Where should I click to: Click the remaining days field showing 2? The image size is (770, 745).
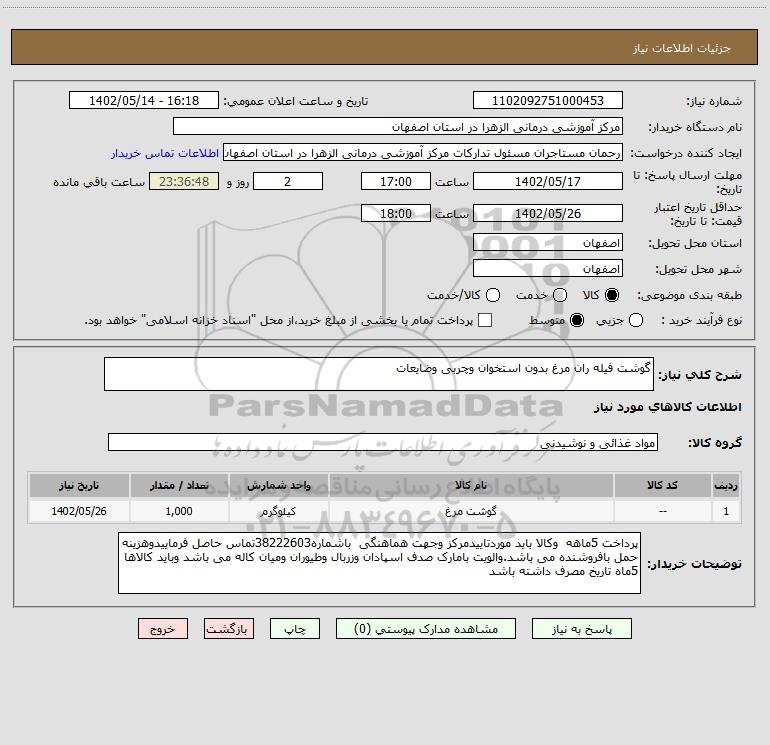coord(288,181)
